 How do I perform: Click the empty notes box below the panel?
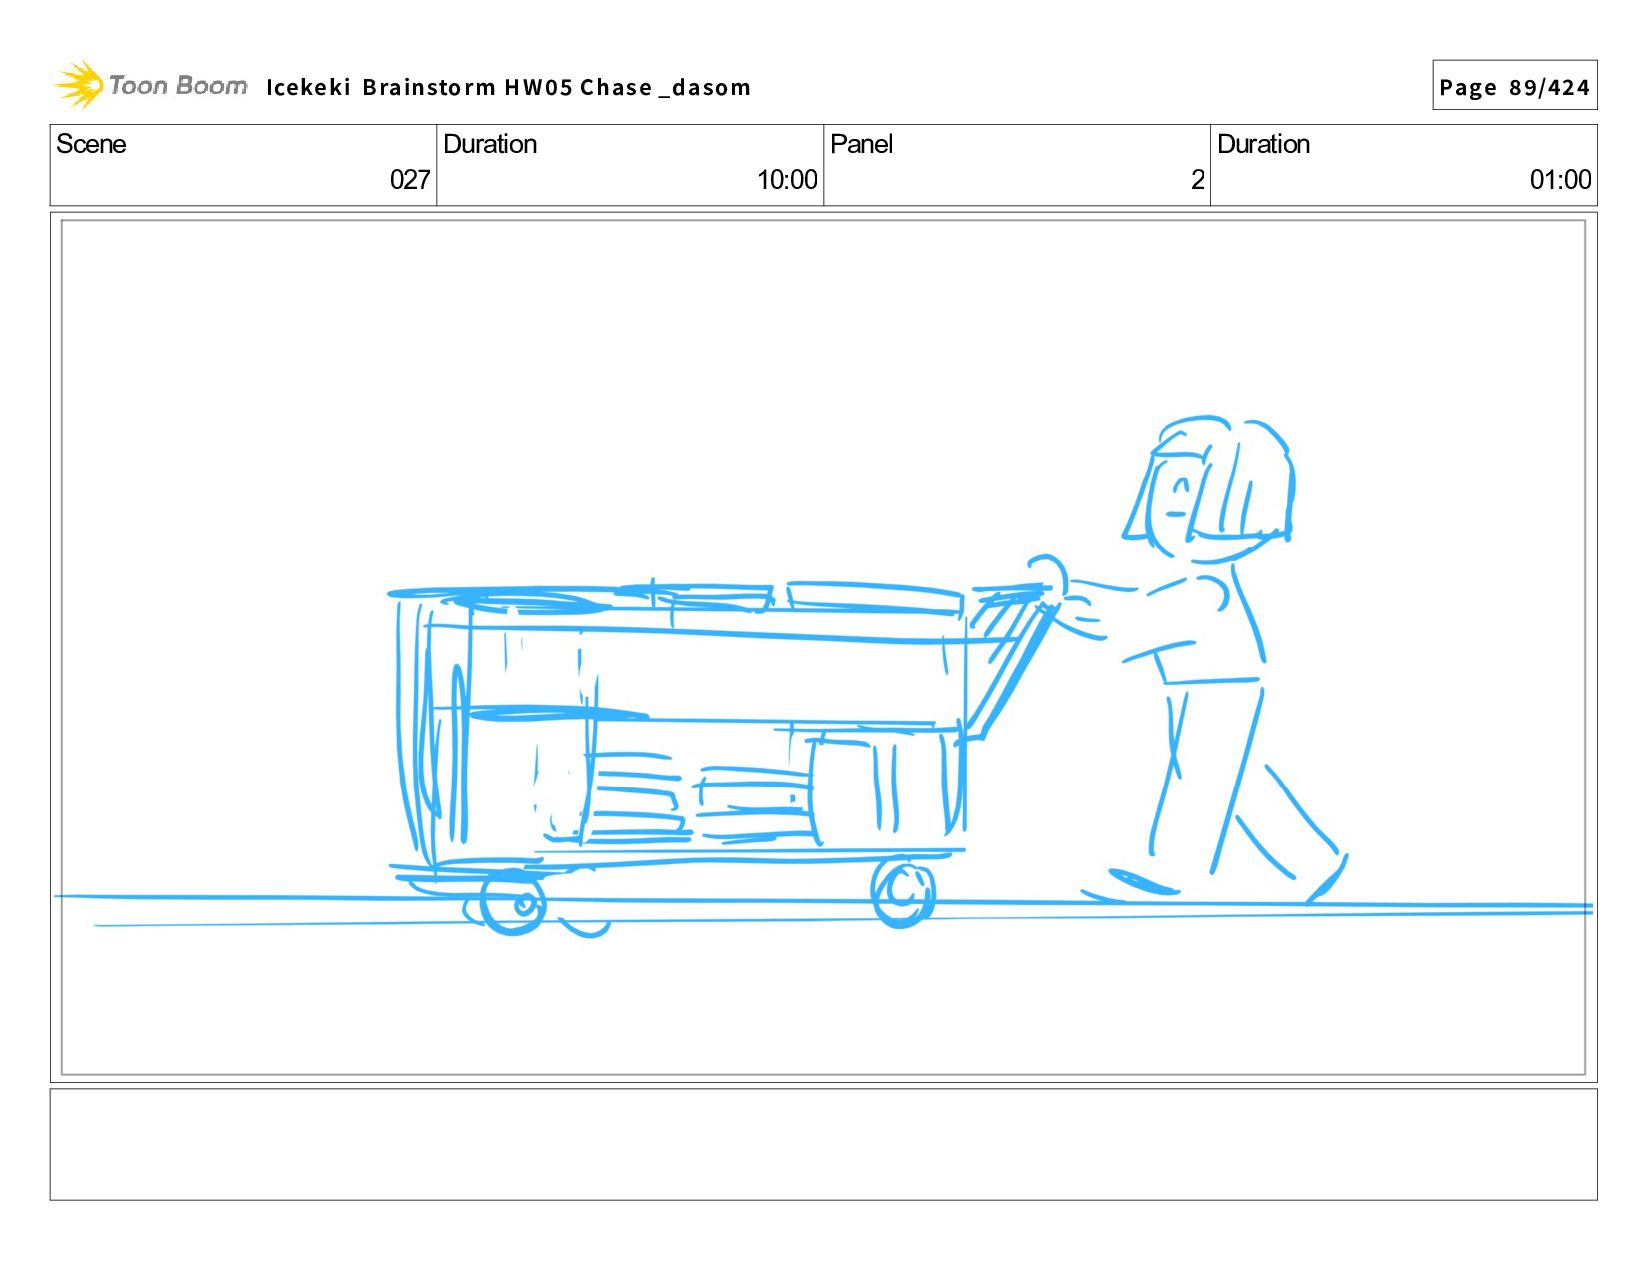(823, 1144)
